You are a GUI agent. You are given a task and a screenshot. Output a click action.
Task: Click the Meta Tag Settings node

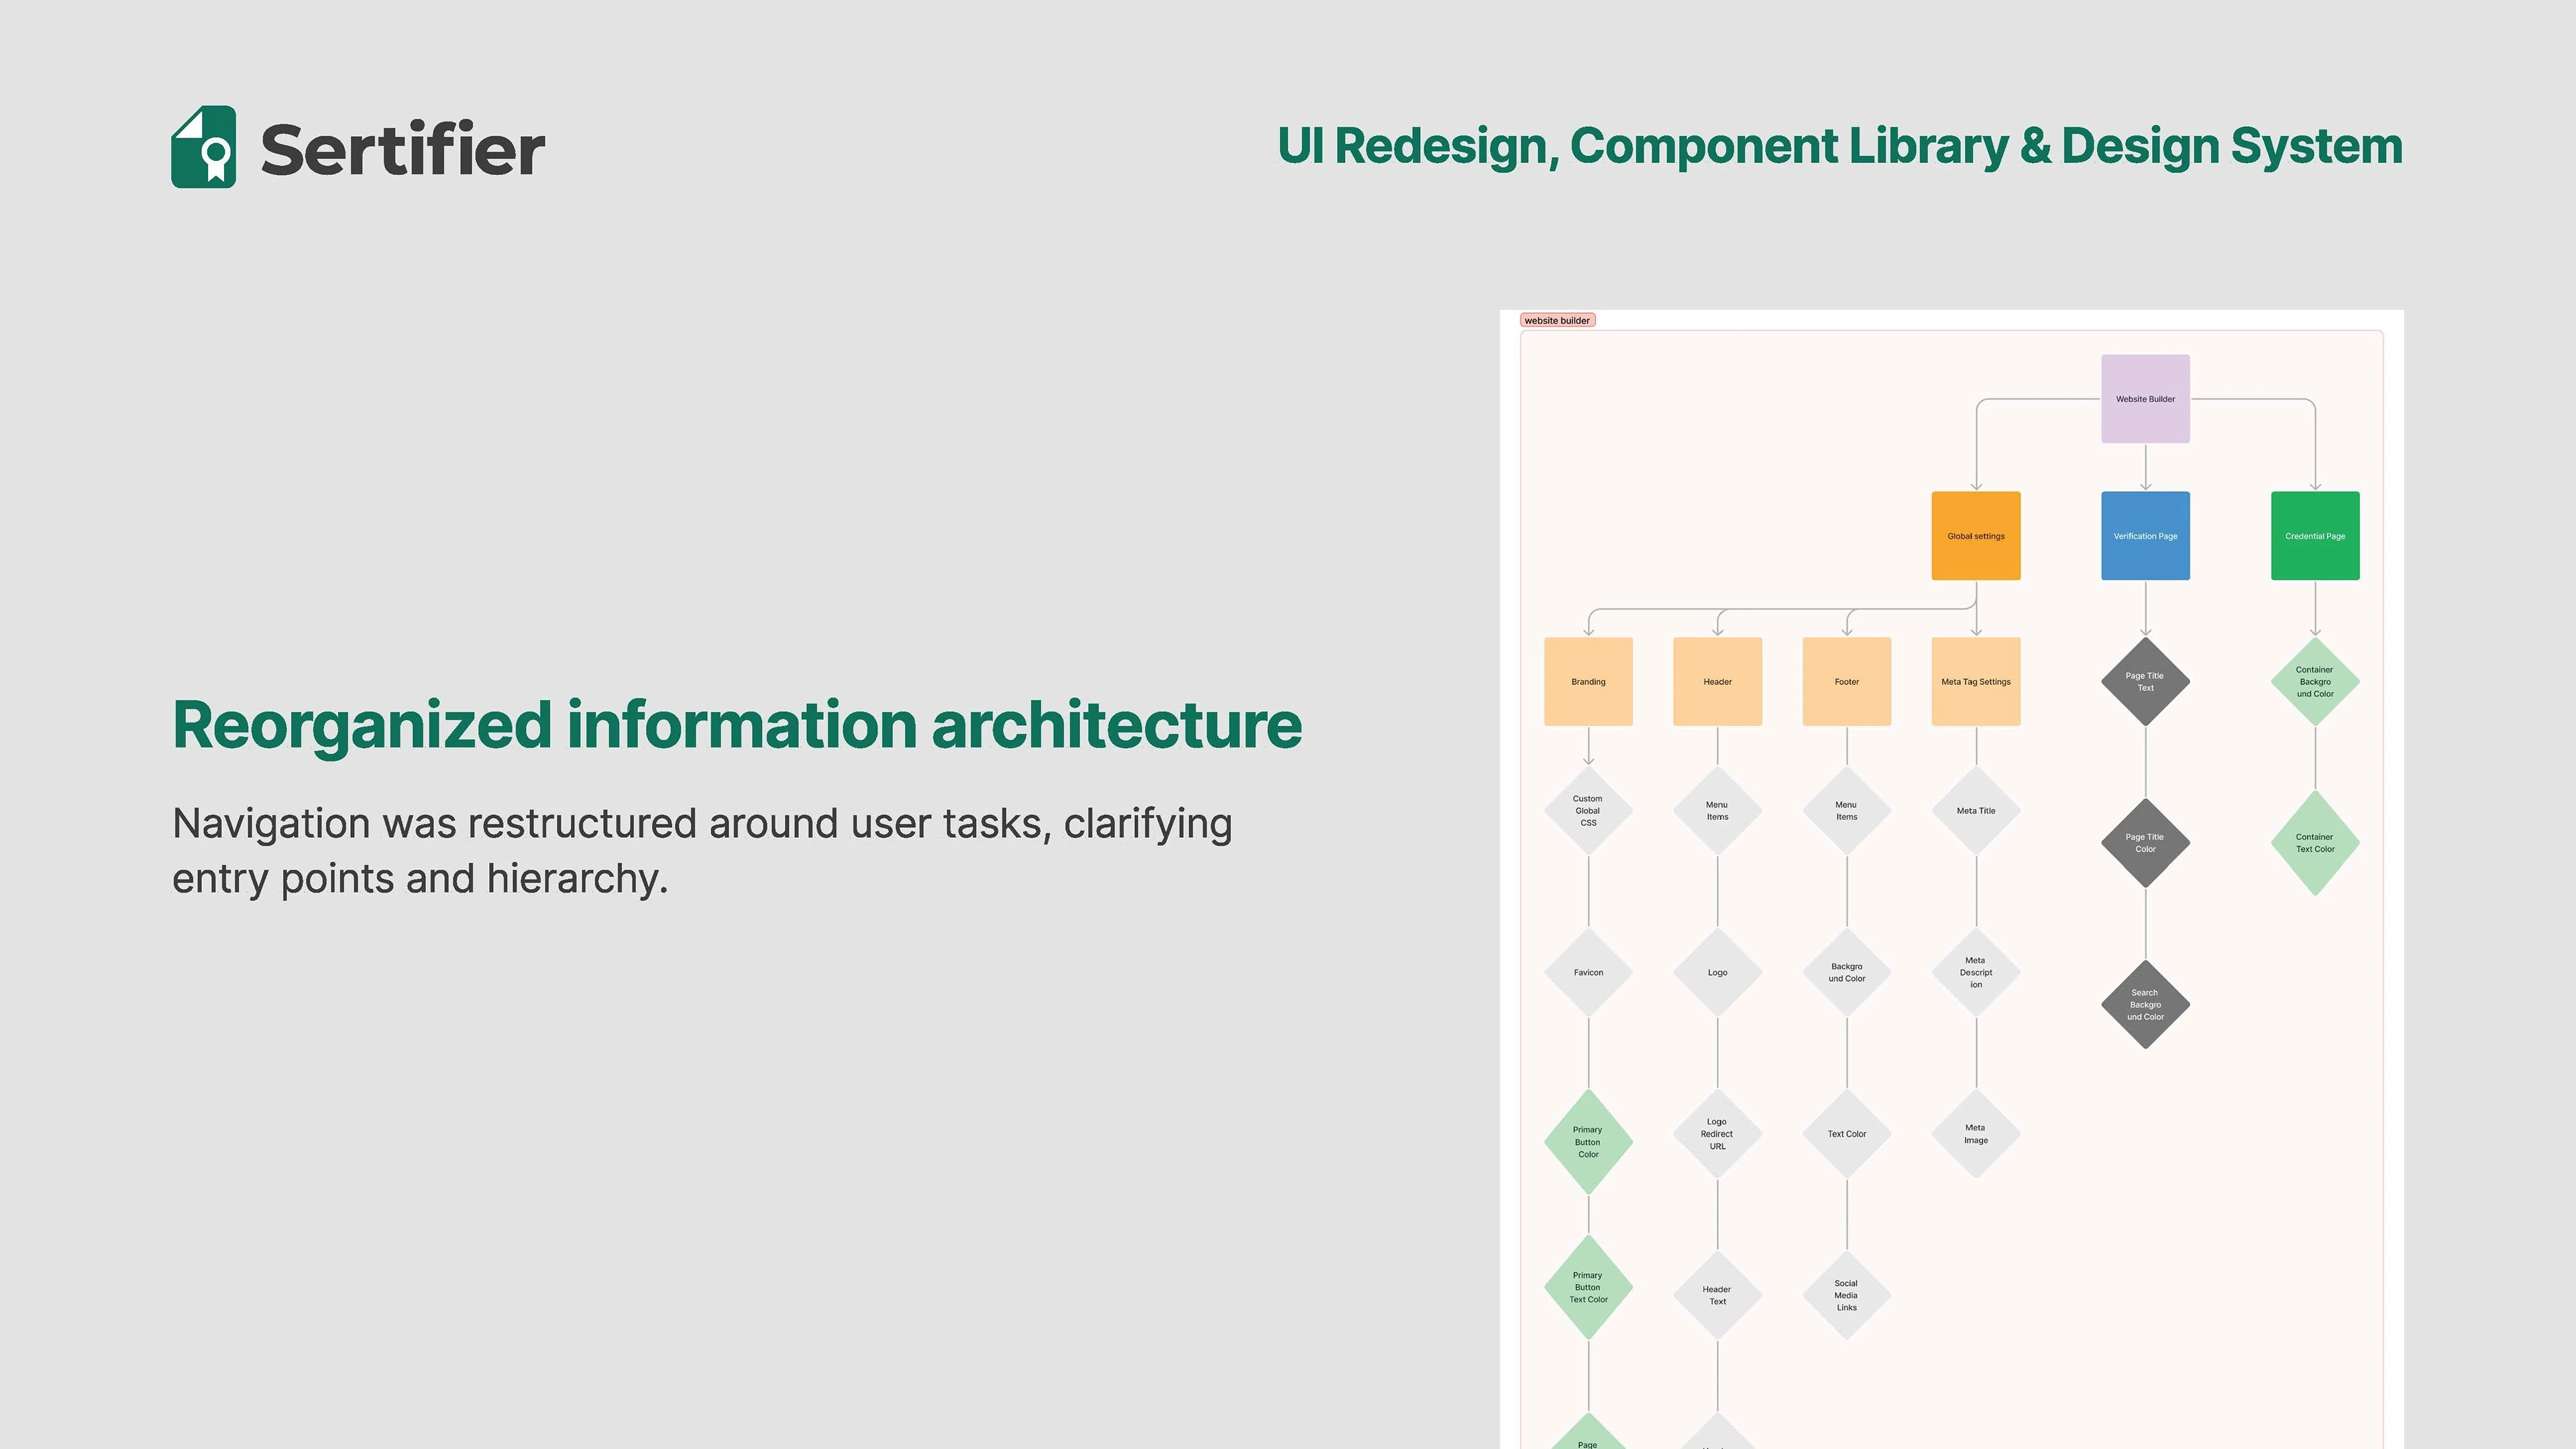[x=1975, y=682]
